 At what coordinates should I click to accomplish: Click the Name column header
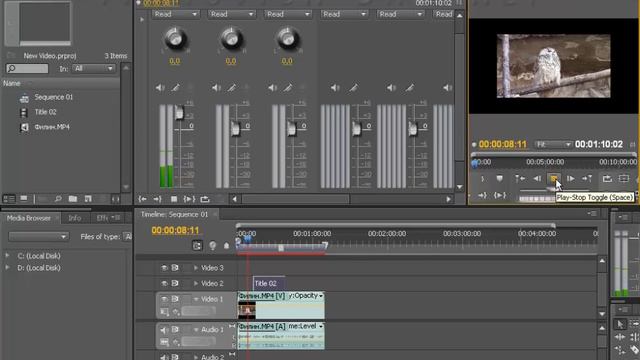coord(12,83)
